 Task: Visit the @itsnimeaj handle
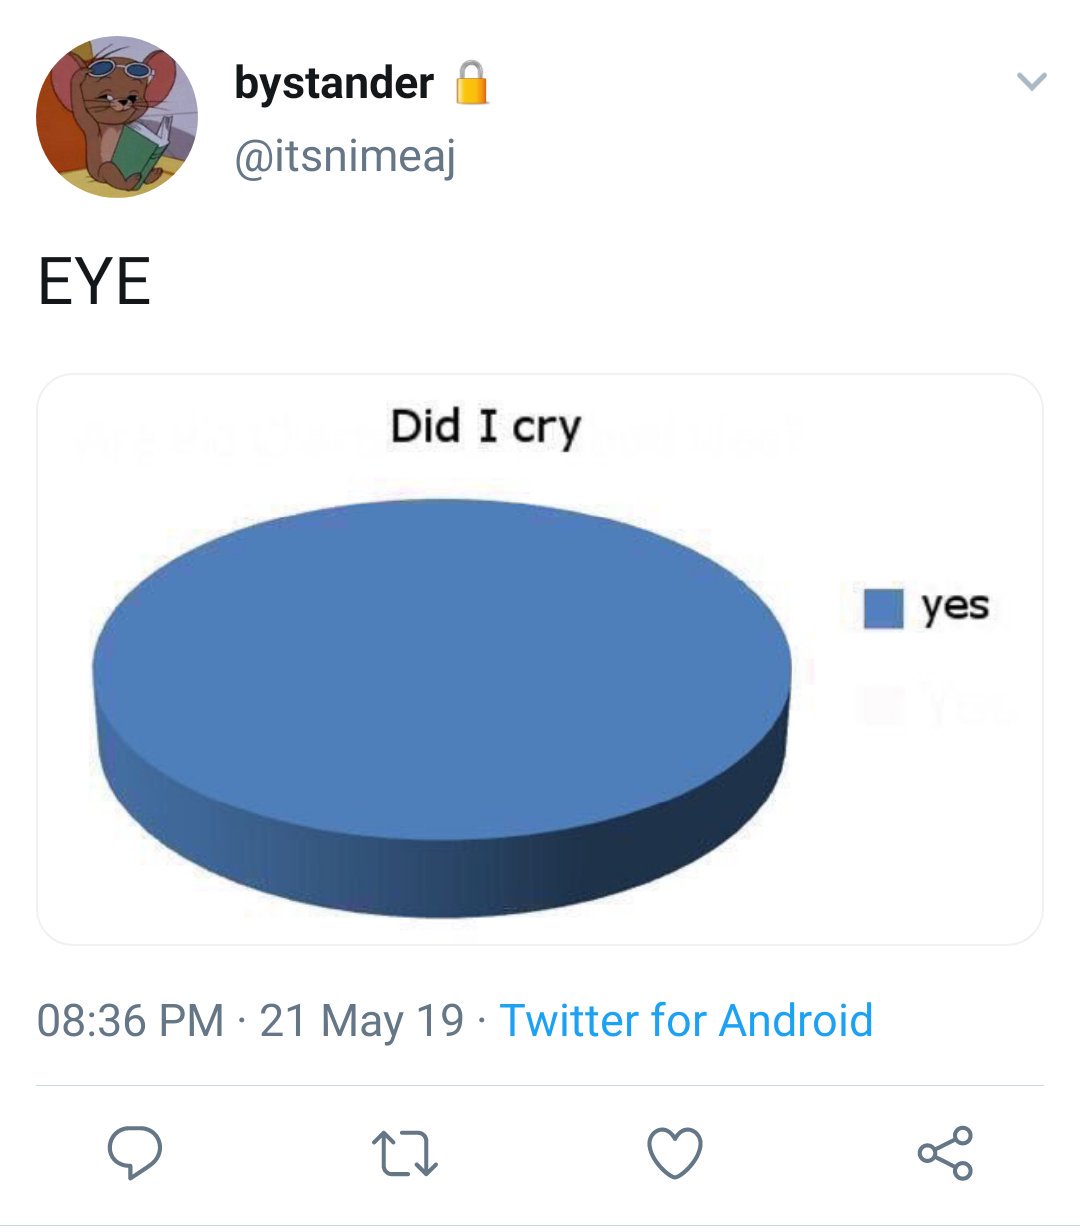pos(345,157)
